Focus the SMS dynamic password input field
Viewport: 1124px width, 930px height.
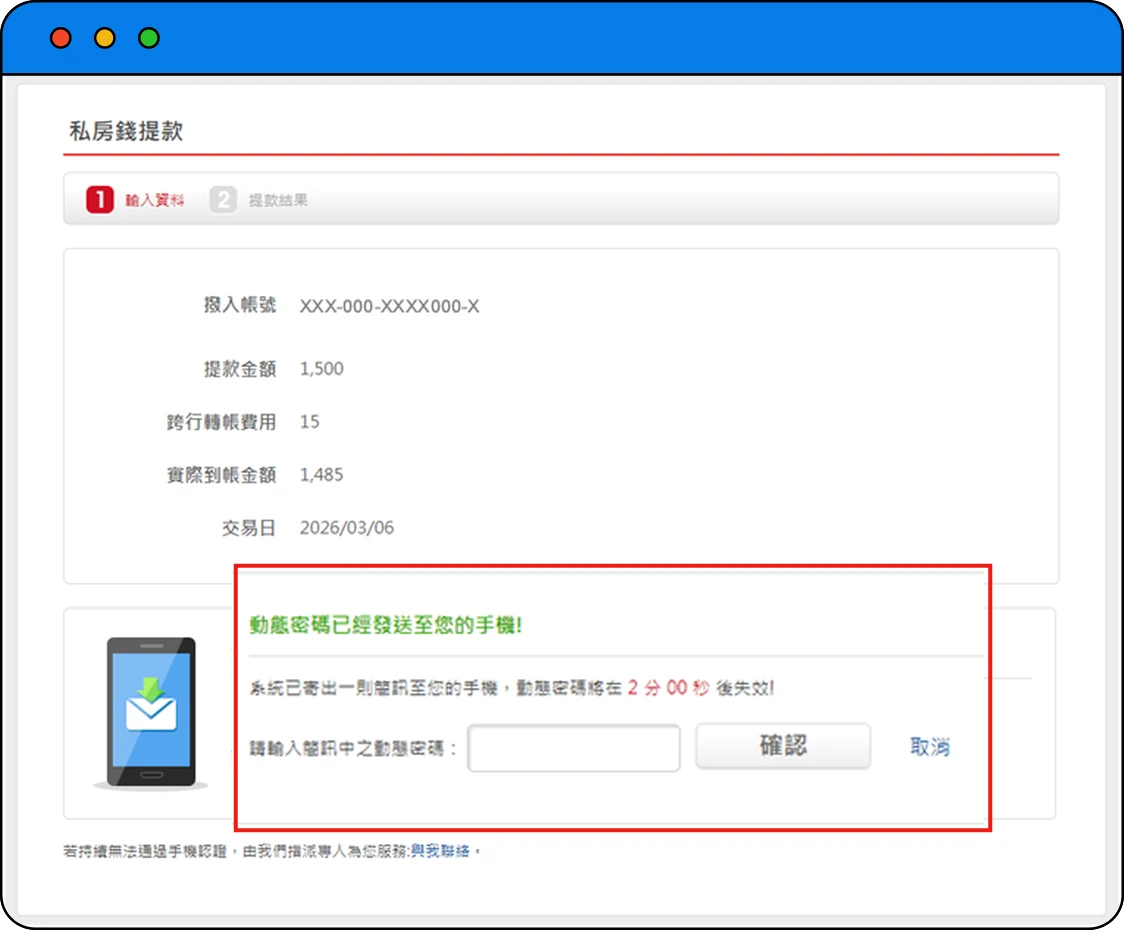pyautogui.click(x=573, y=748)
